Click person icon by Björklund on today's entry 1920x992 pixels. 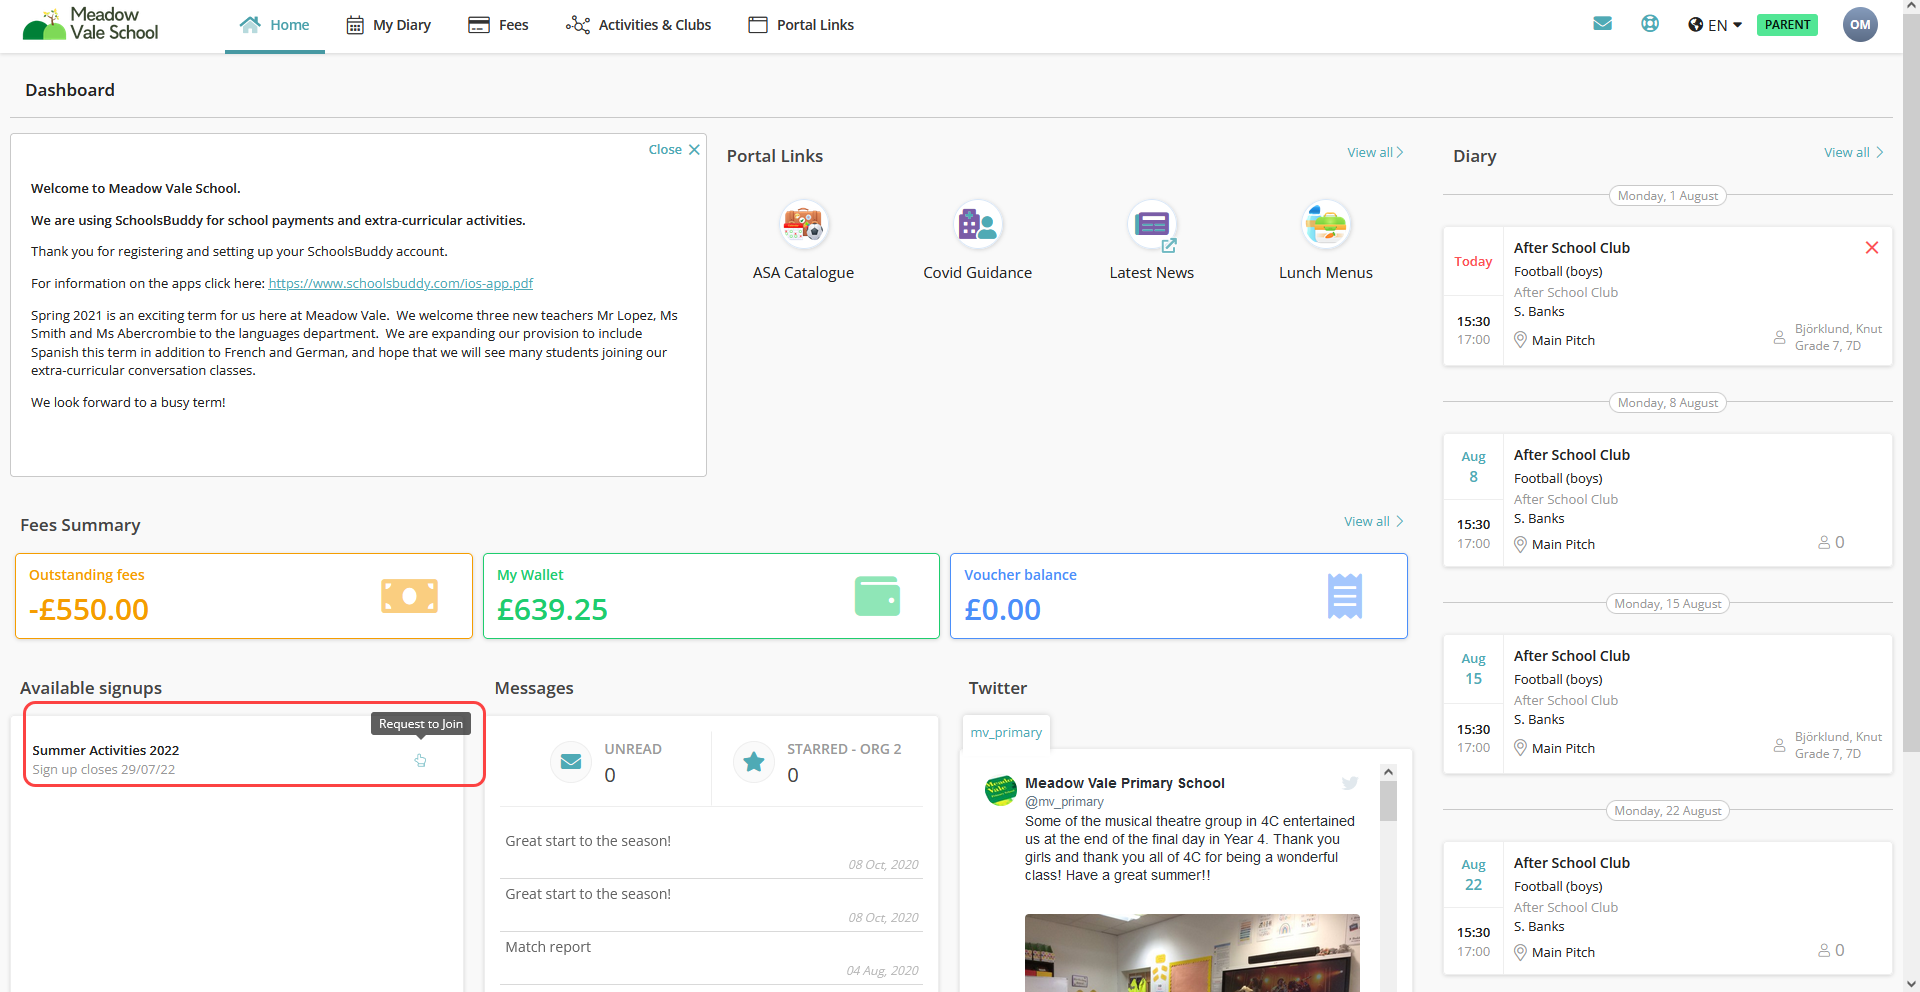(x=1779, y=337)
